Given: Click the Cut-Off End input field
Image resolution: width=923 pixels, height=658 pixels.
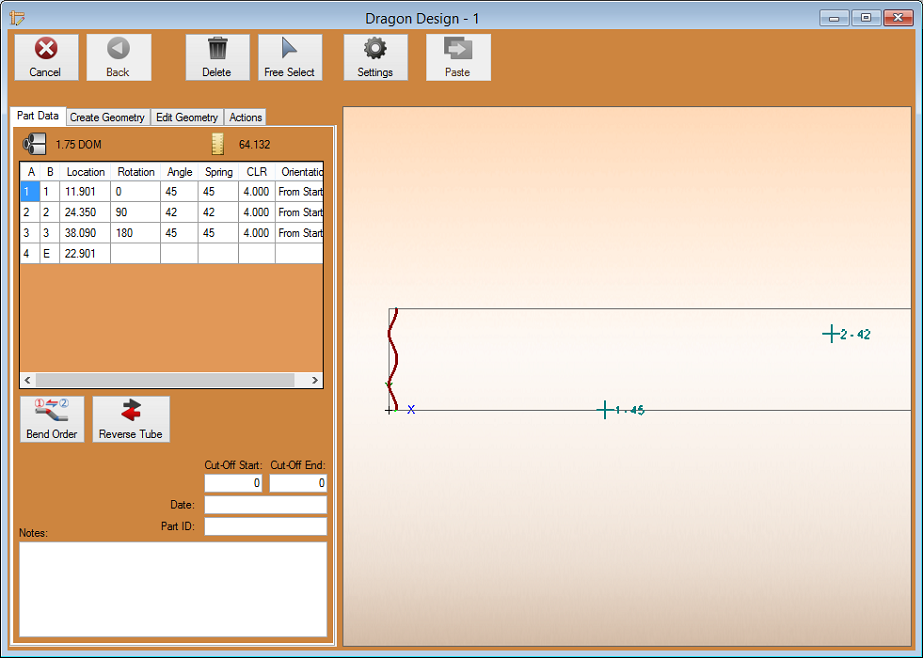Looking at the screenshot, I should 298,483.
